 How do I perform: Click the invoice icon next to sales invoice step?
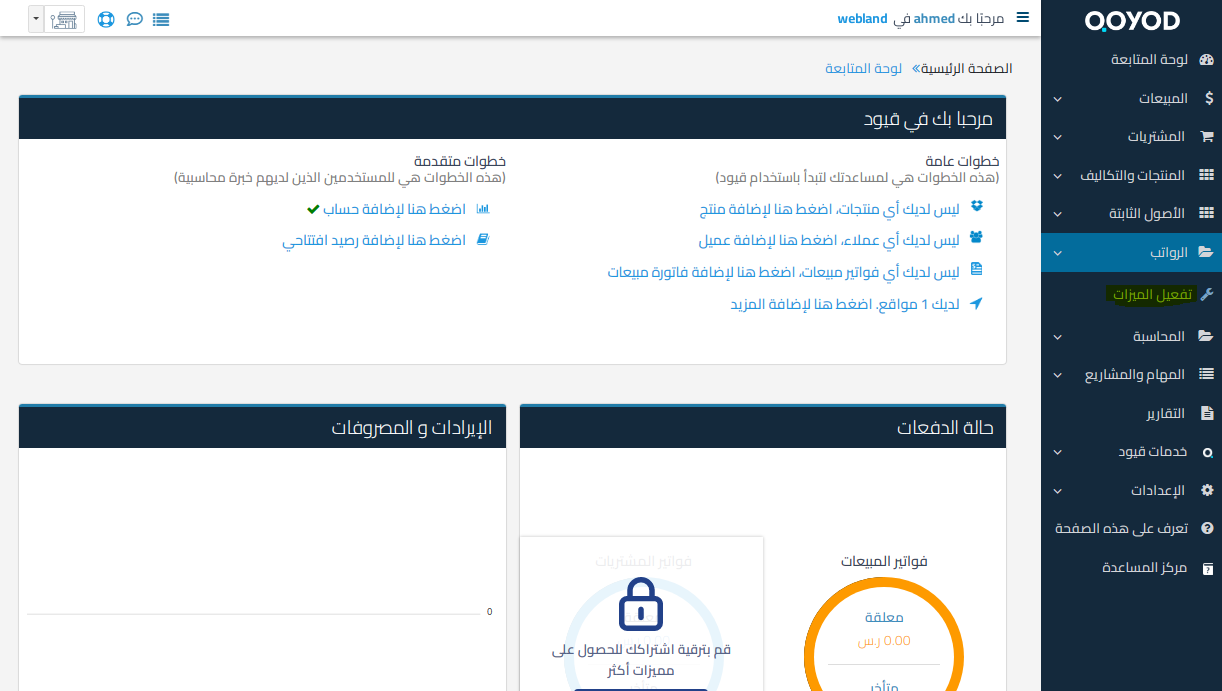pyautogui.click(x=974, y=271)
